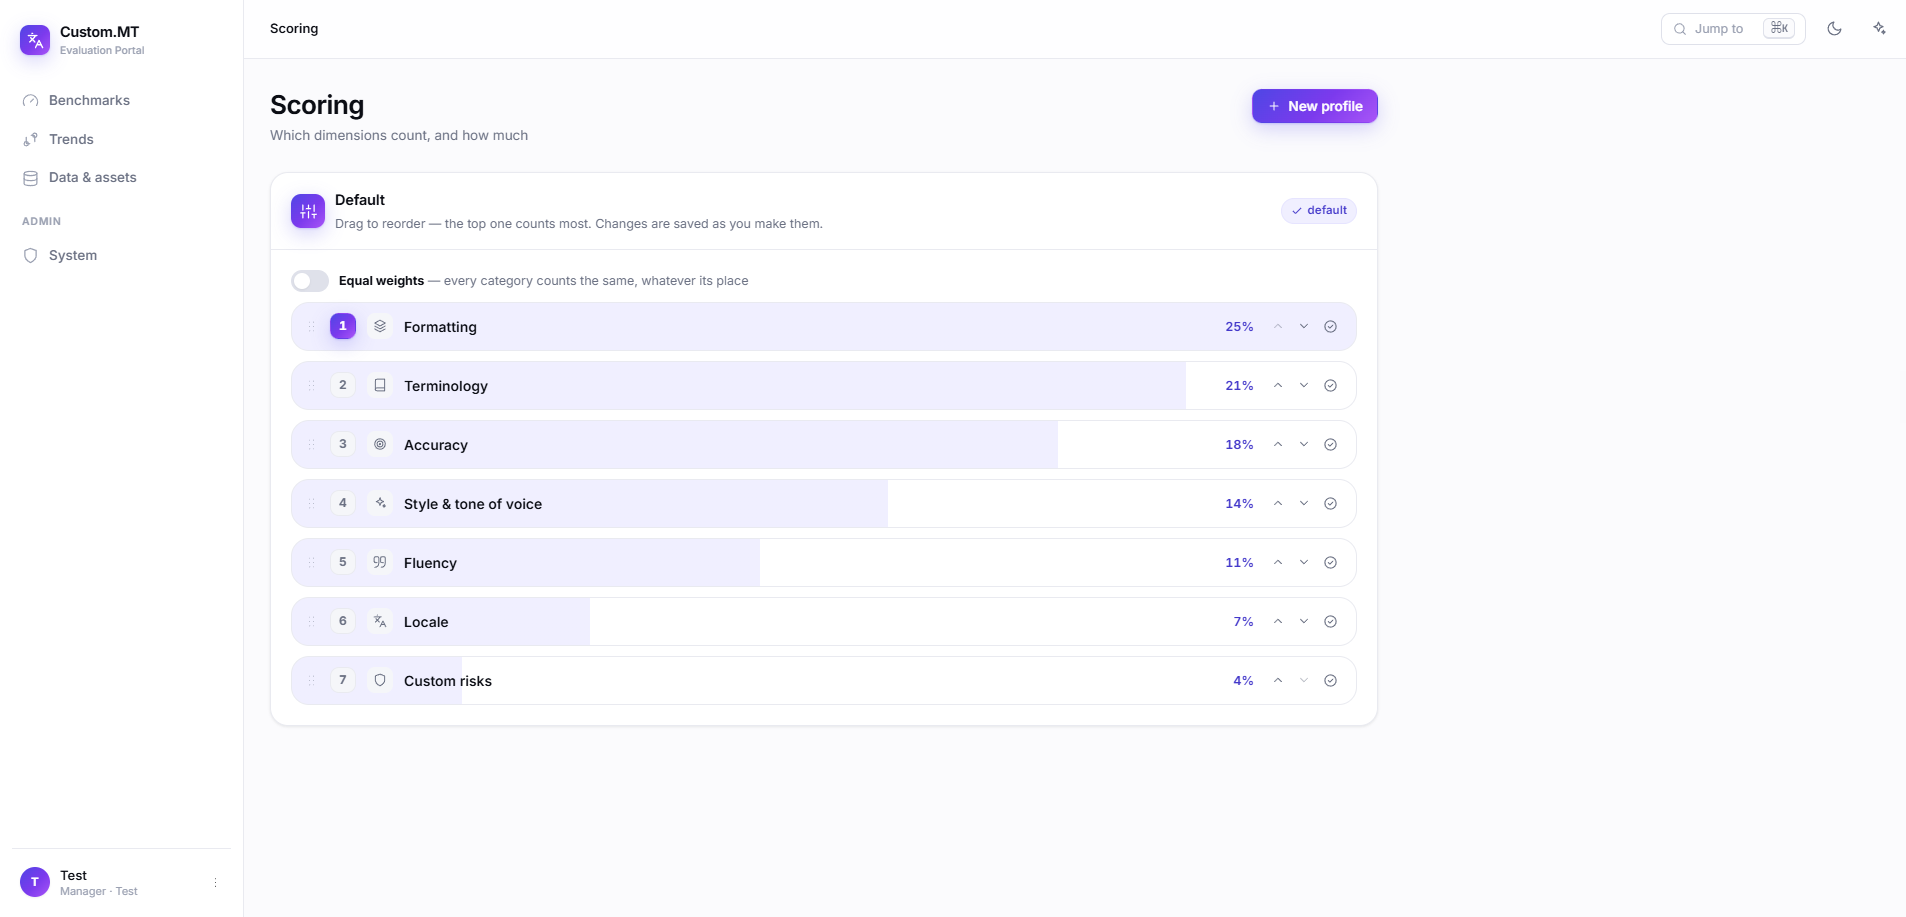1906x917 pixels.
Task: Click the Default profile sliders icon
Action: point(308,211)
